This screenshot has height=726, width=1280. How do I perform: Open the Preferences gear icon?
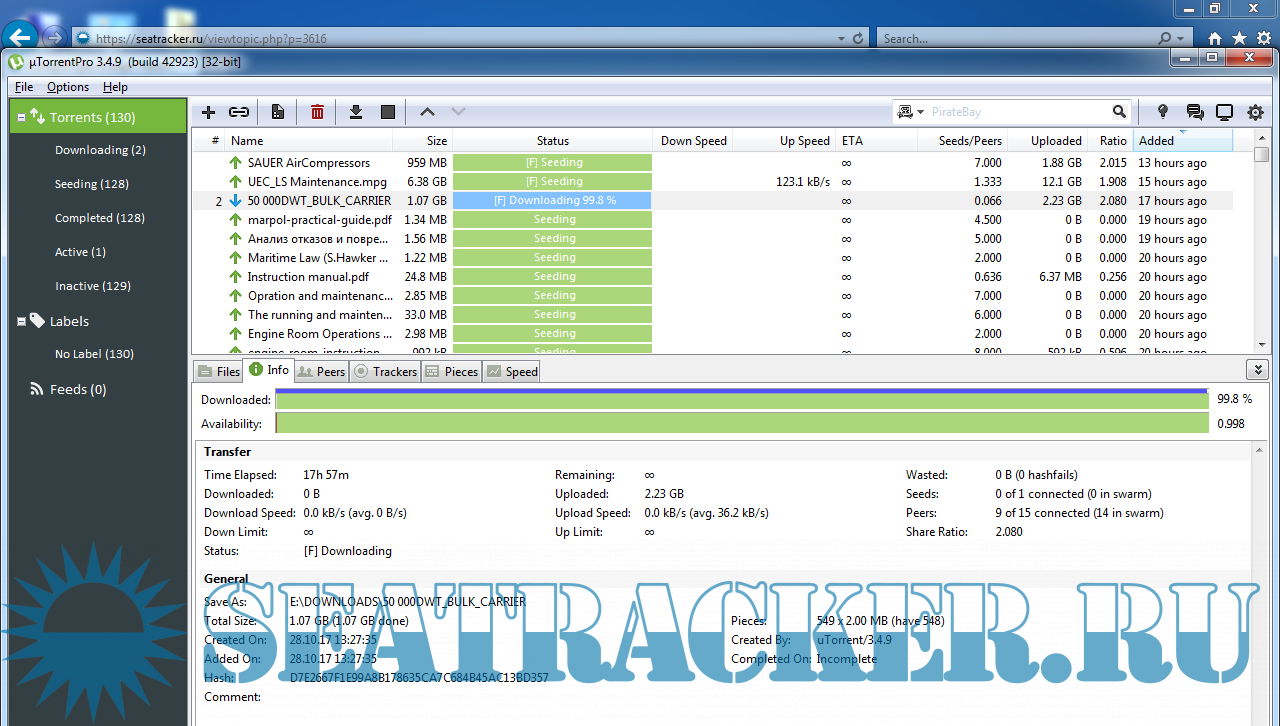coord(1256,112)
